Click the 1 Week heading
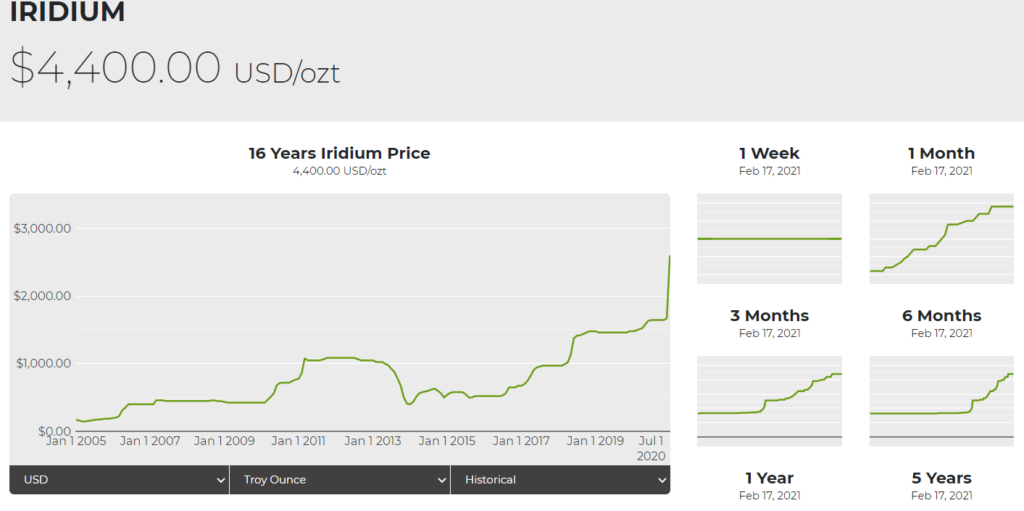The image size is (1024, 511). click(769, 153)
